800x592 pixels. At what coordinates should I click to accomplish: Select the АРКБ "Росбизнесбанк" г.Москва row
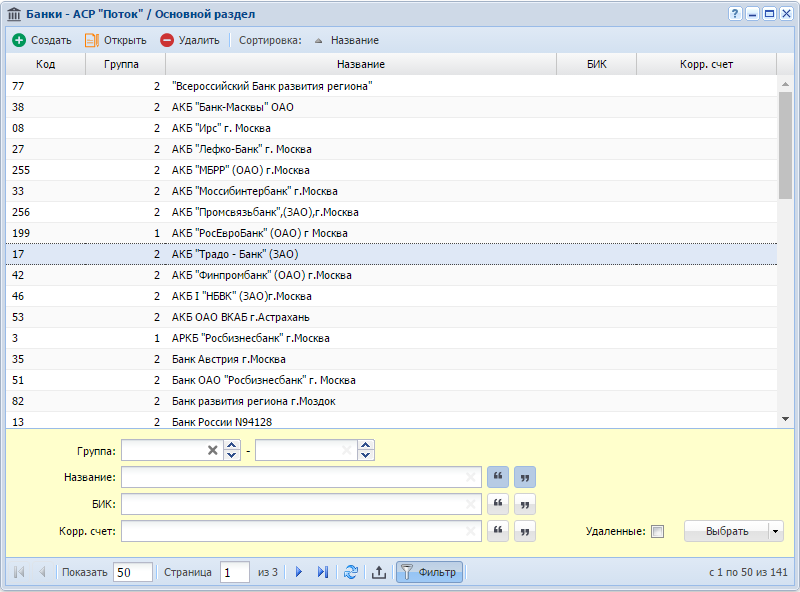[391, 338]
